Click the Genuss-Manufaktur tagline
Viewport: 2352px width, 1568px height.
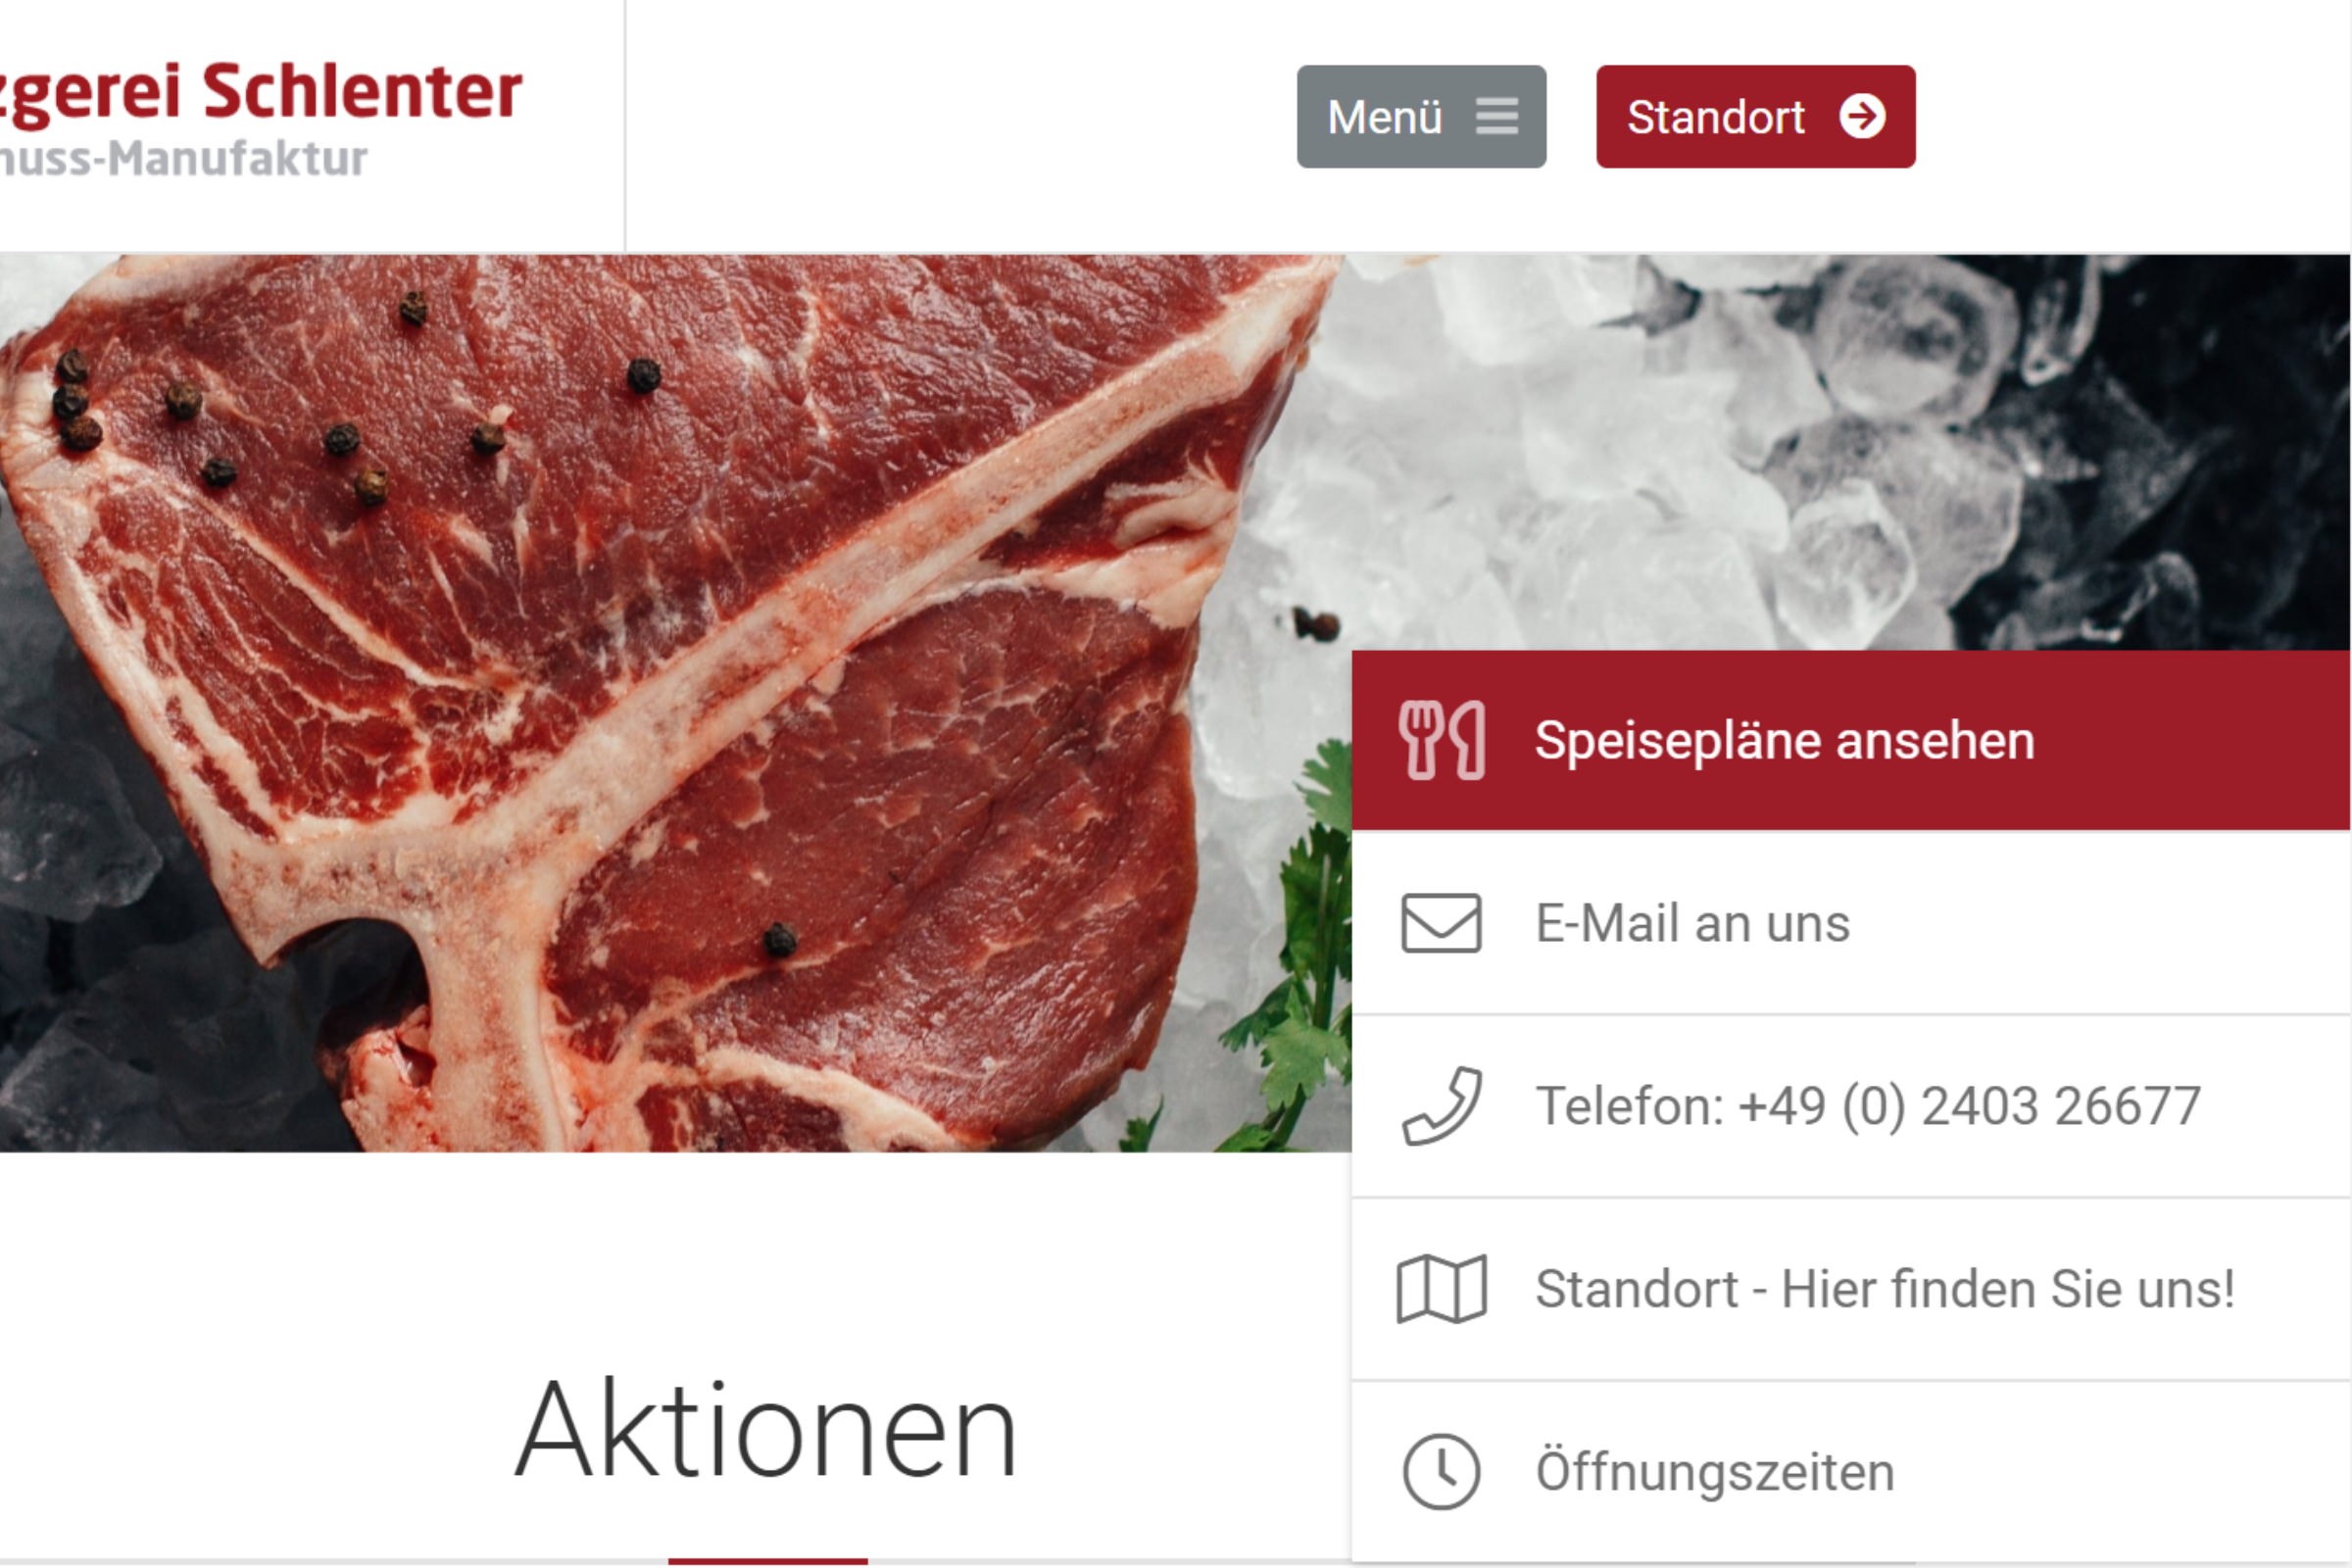coord(183,159)
